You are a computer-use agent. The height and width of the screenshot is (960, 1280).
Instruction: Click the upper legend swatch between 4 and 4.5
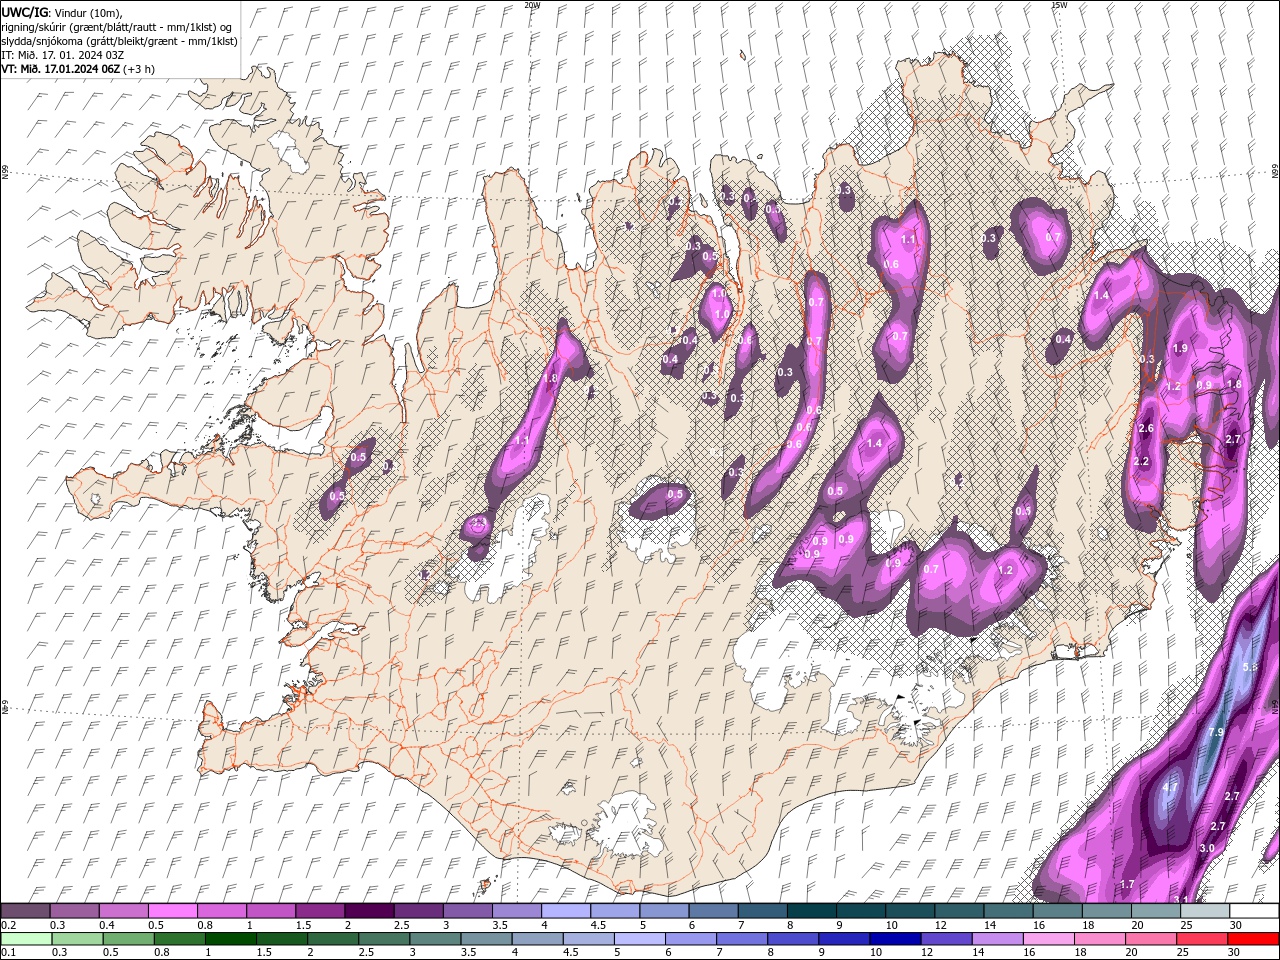tap(566, 911)
